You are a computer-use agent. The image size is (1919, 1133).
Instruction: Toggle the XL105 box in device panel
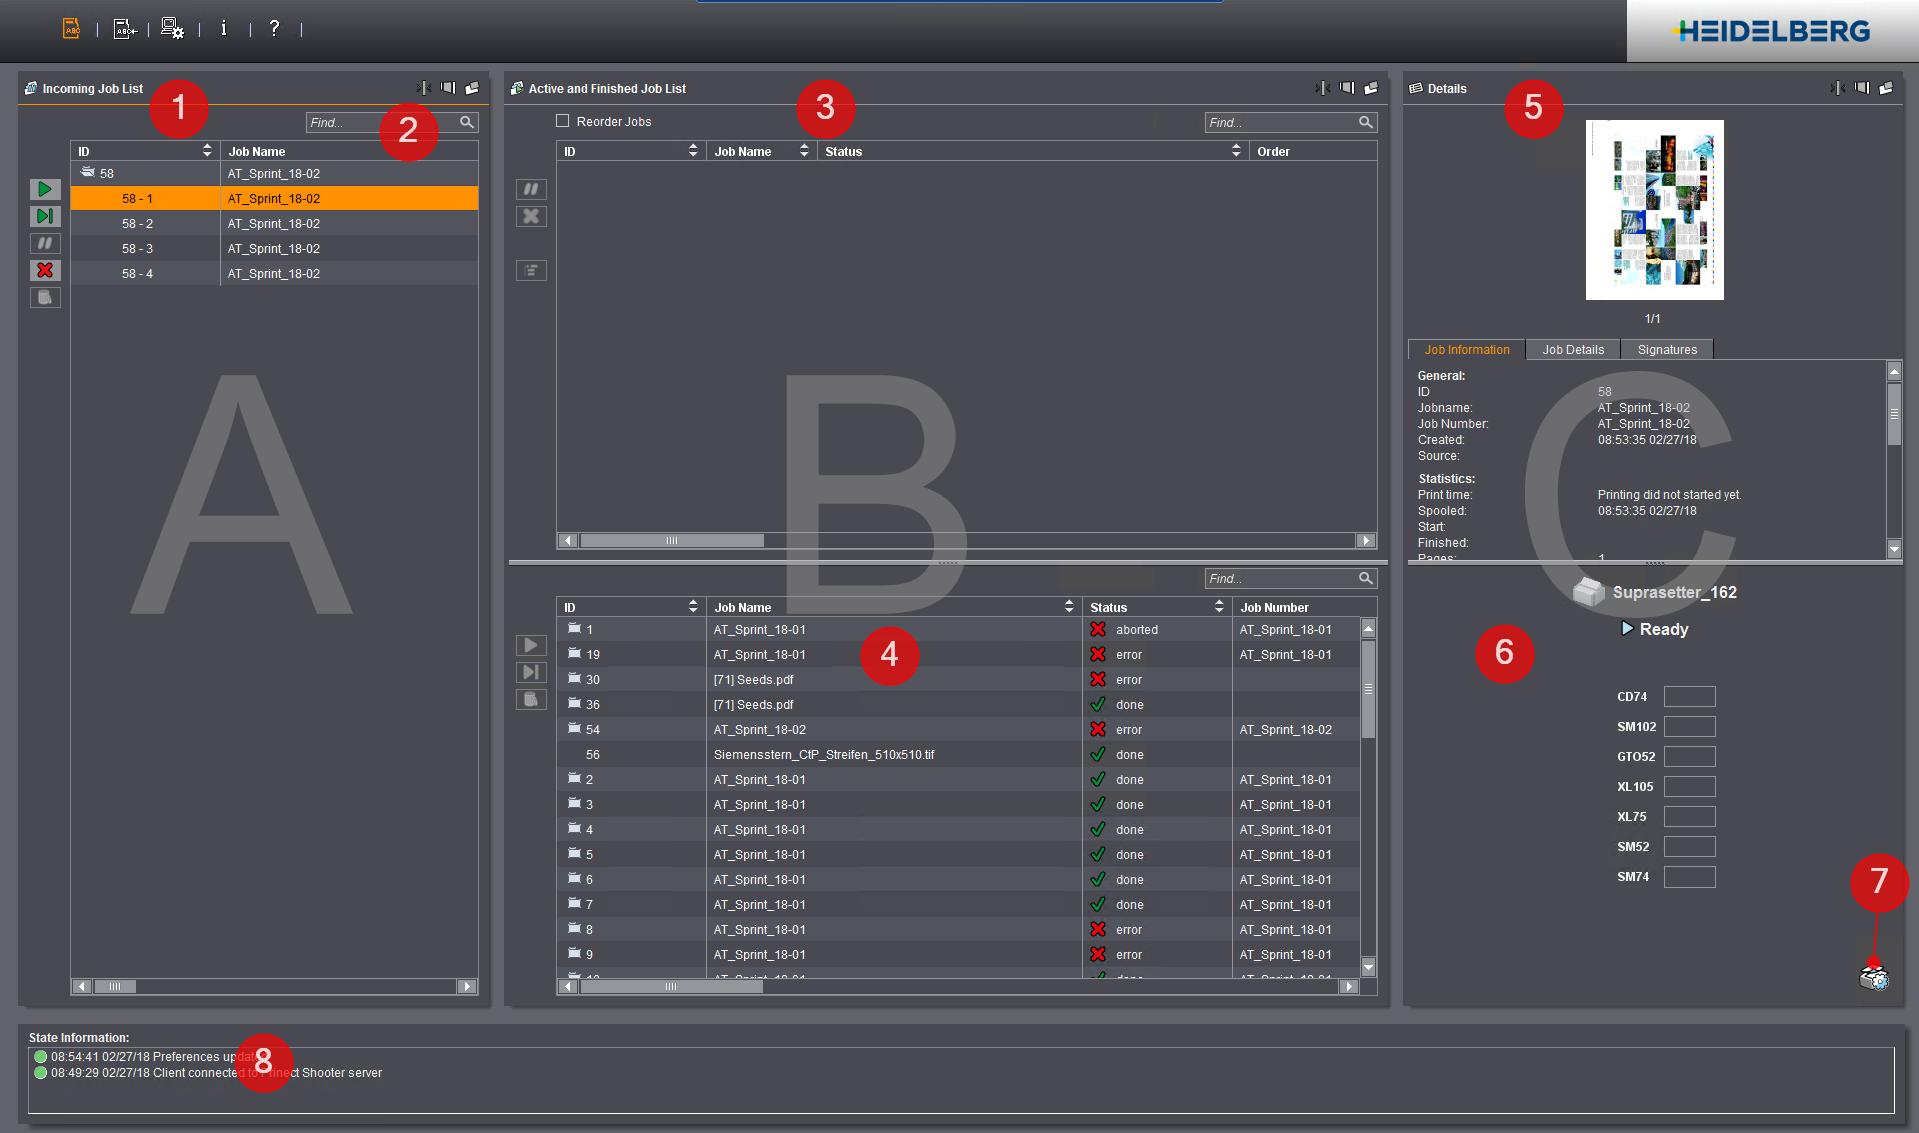pyautogui.click(x=1689, y=787)
